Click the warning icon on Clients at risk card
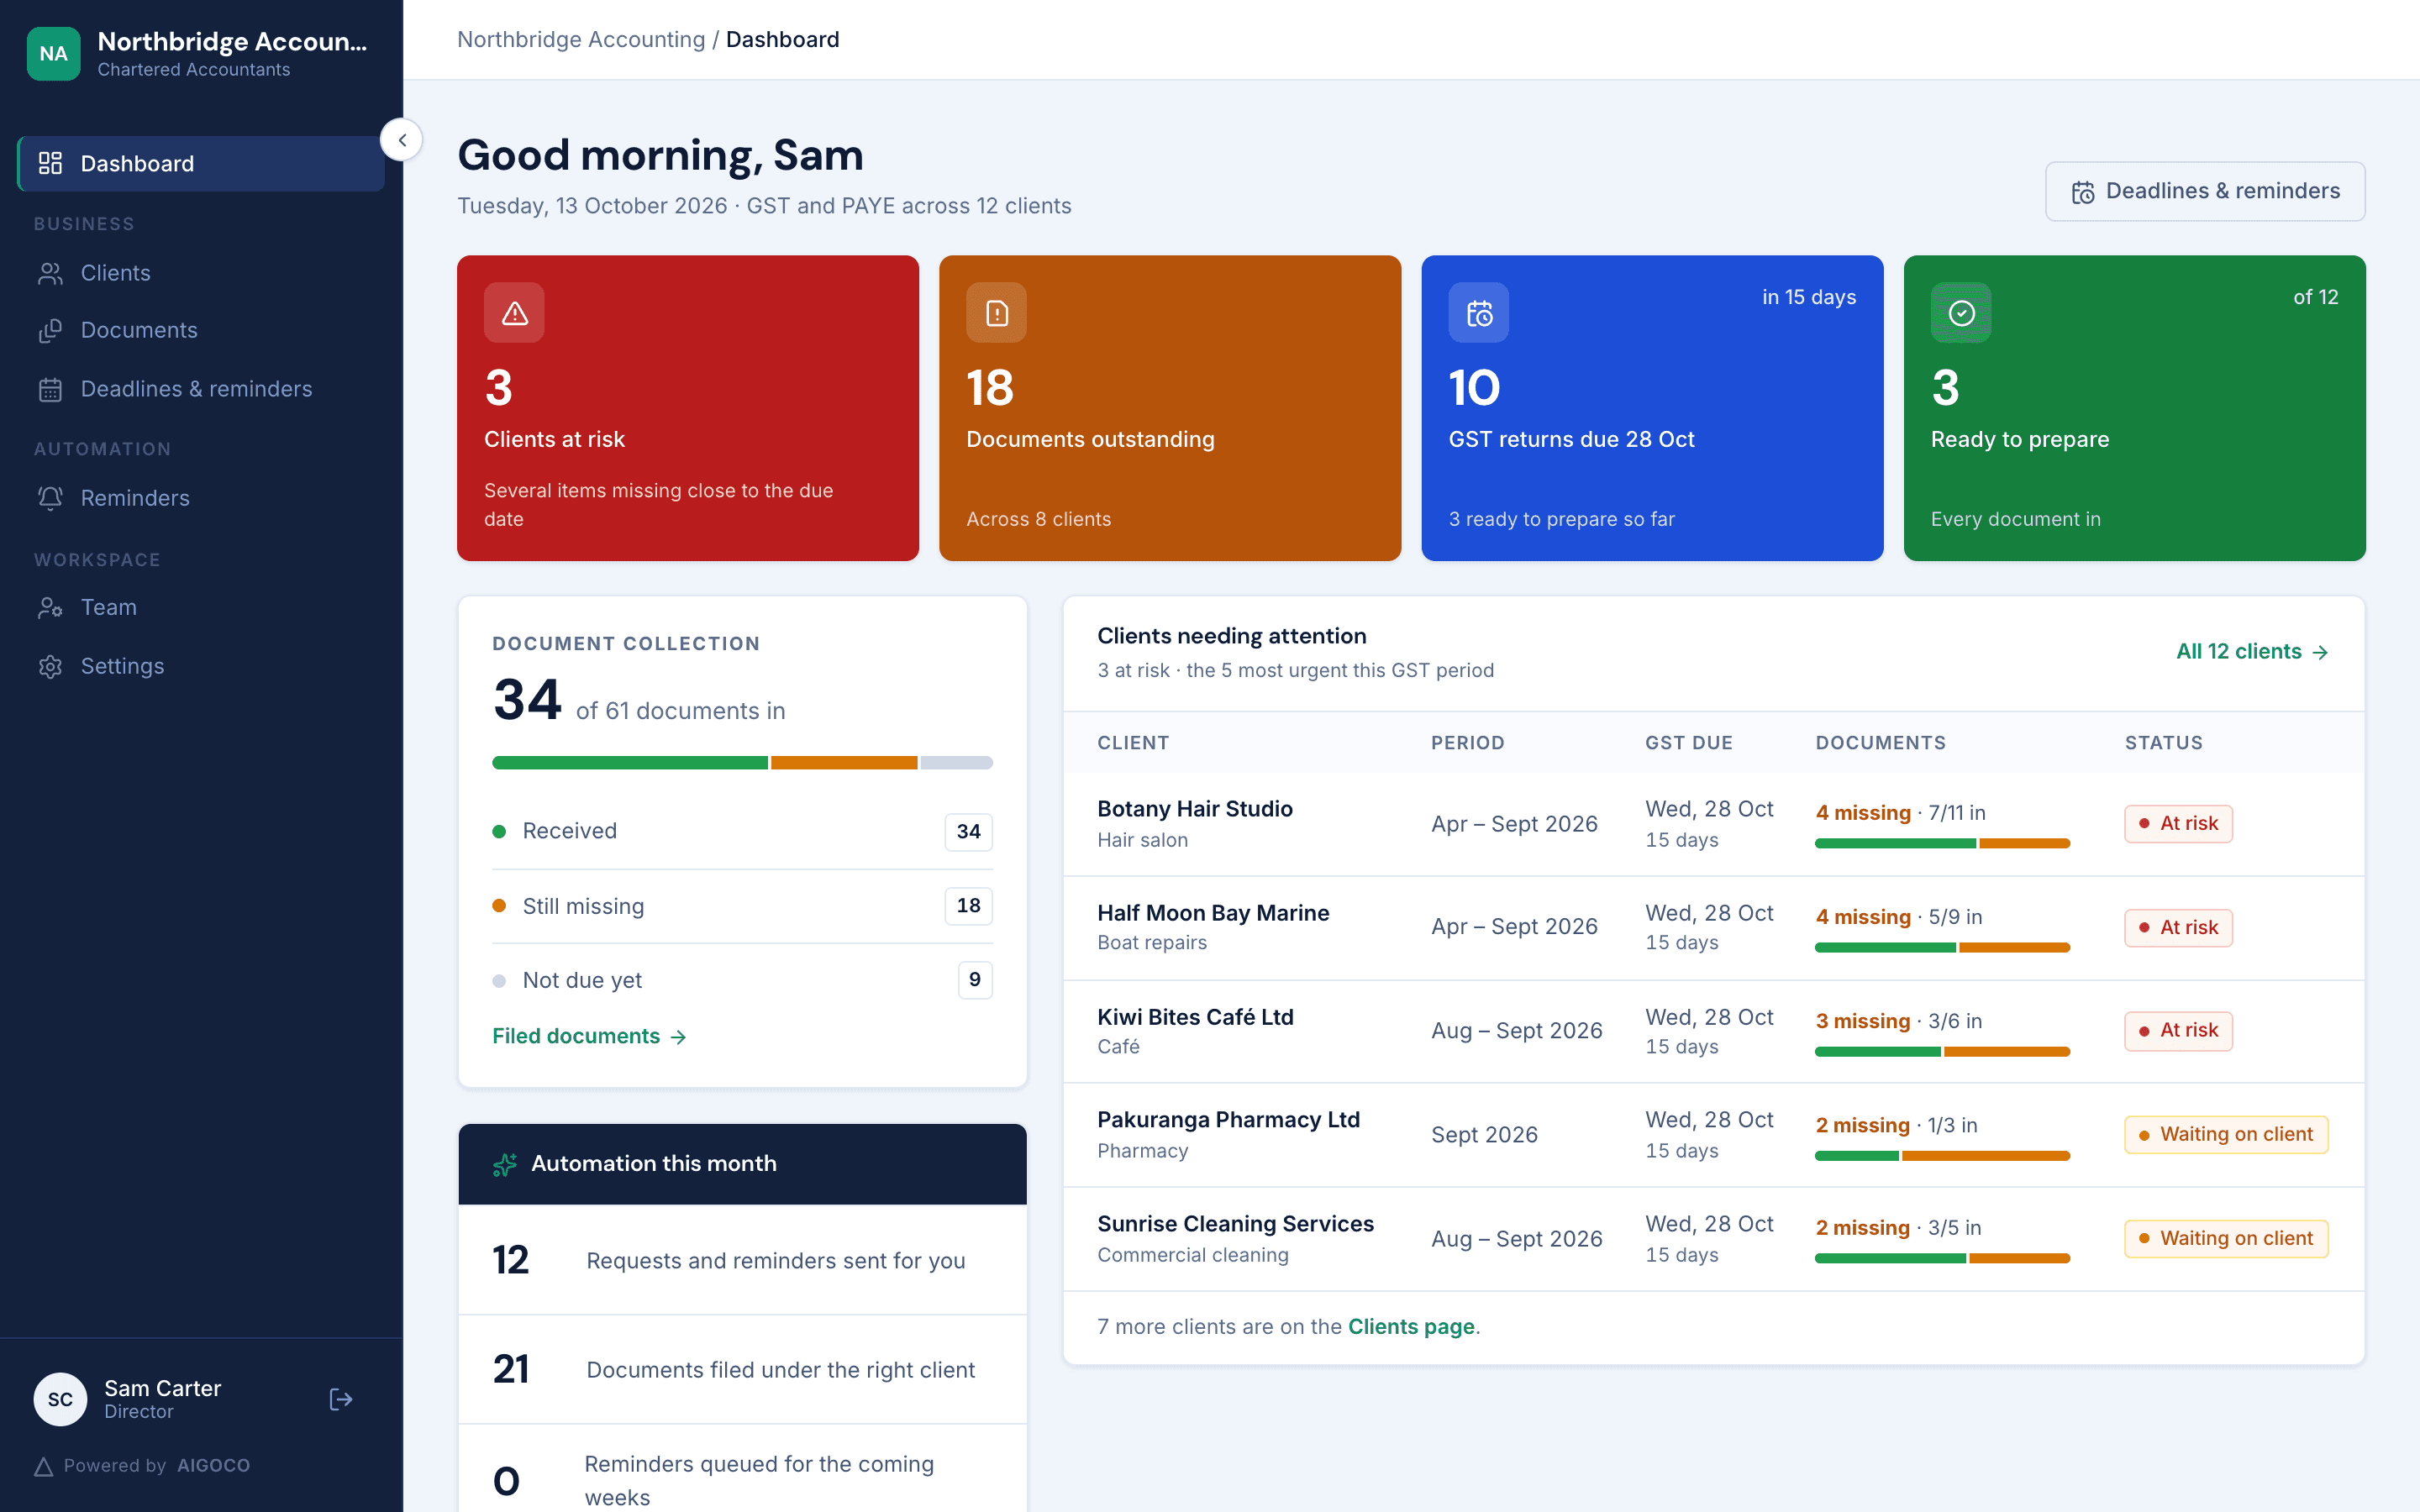 (514, 313)
